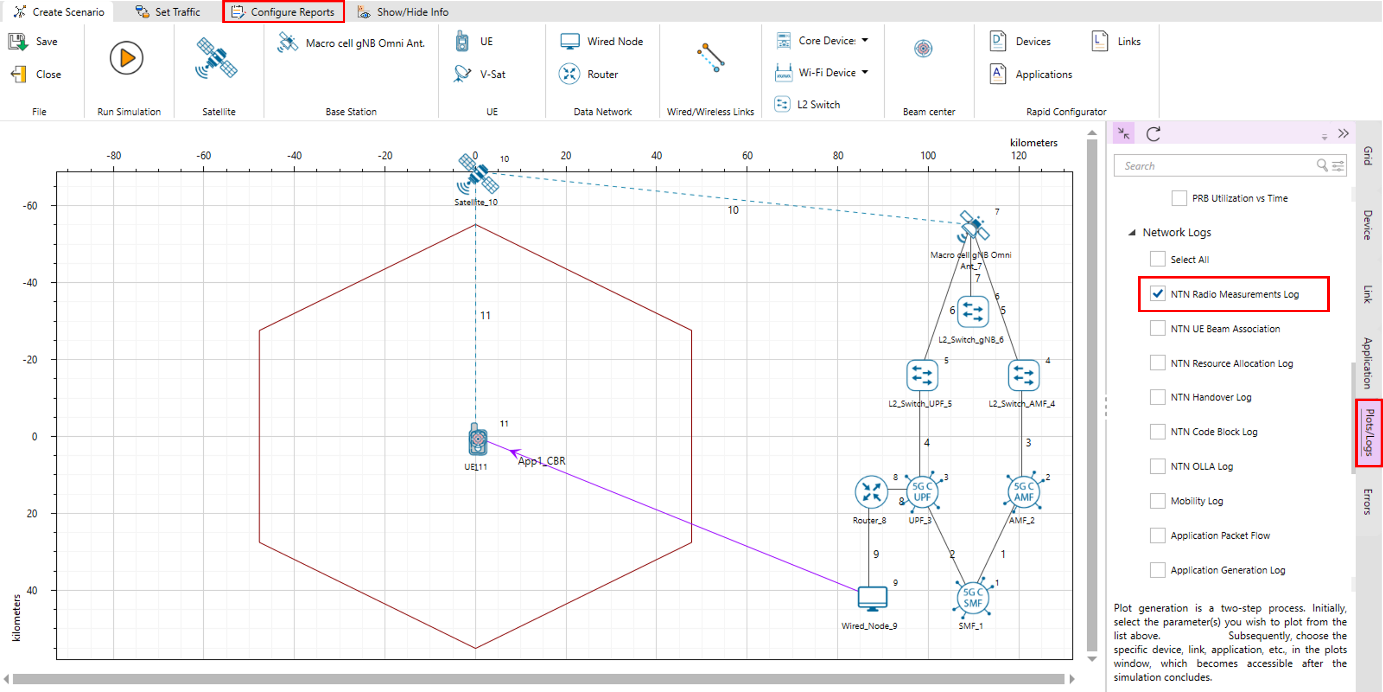
Task: Click the refresh icon in side panel
Action: click(1153, 134)
